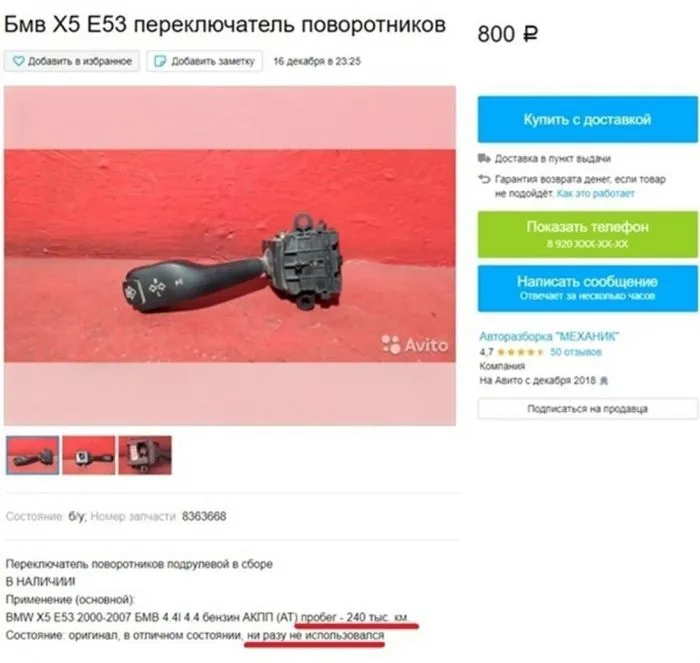This screenshot has height=663, width=700.
Task: Open seller page Авторазборка МЕХАНИК
Action: pos(550,336)
